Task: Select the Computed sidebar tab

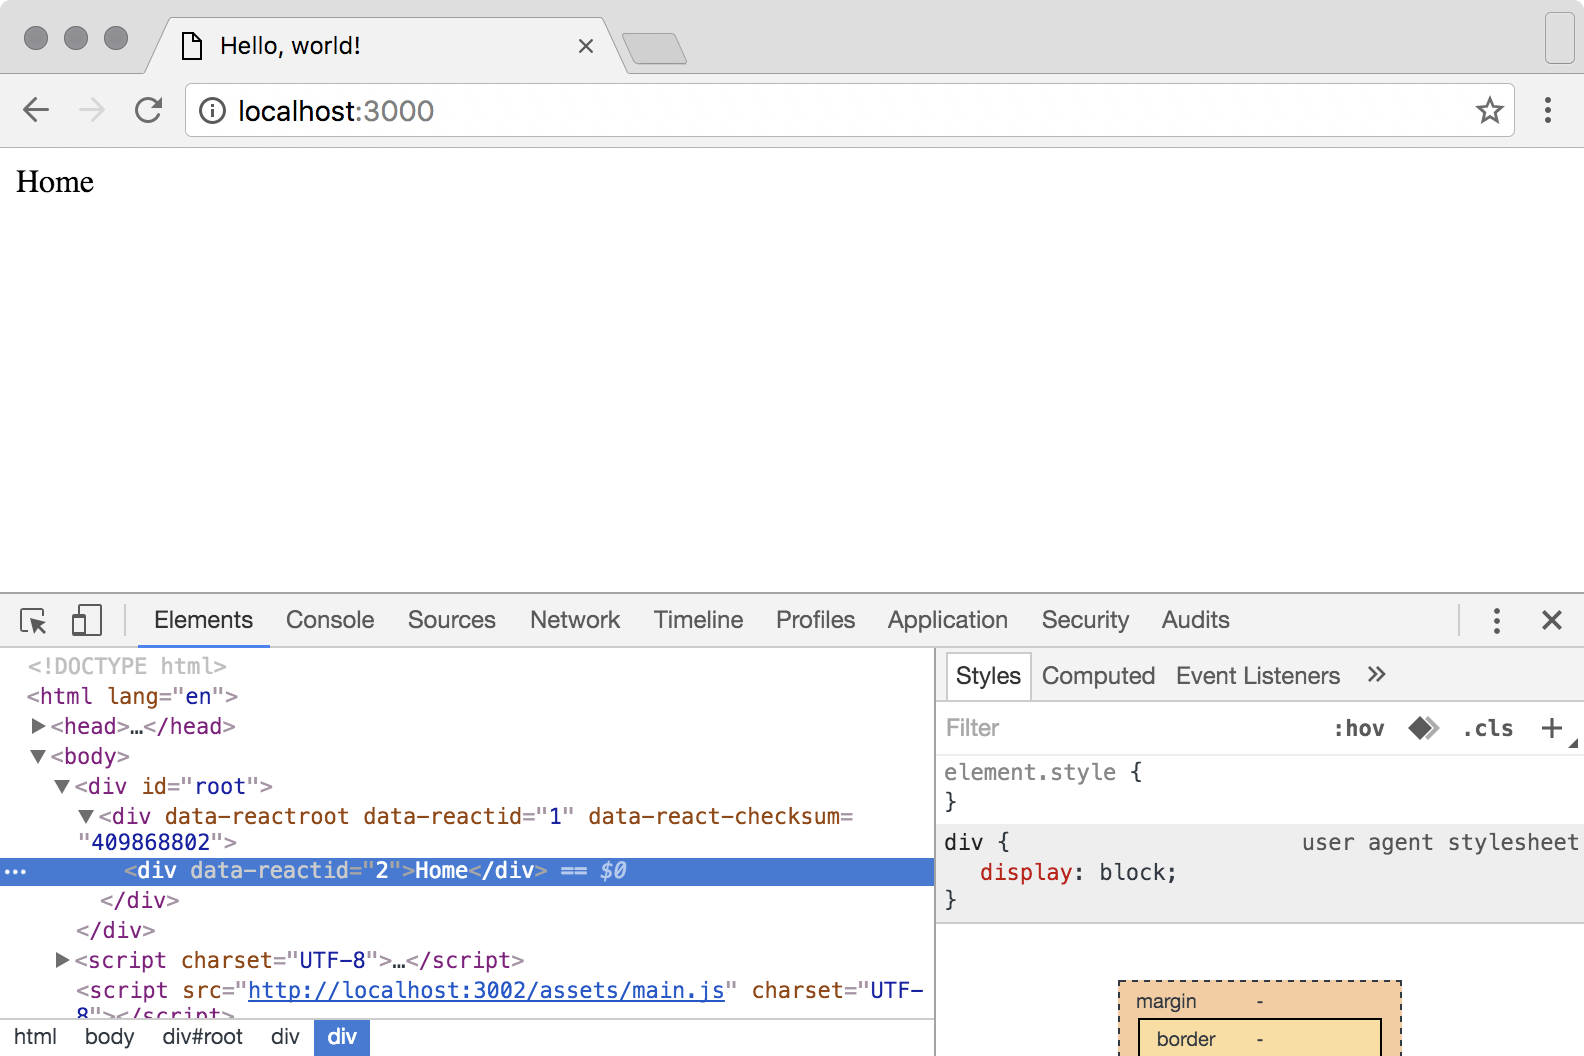Action: pyautogui.click(x=1098, y=676)
